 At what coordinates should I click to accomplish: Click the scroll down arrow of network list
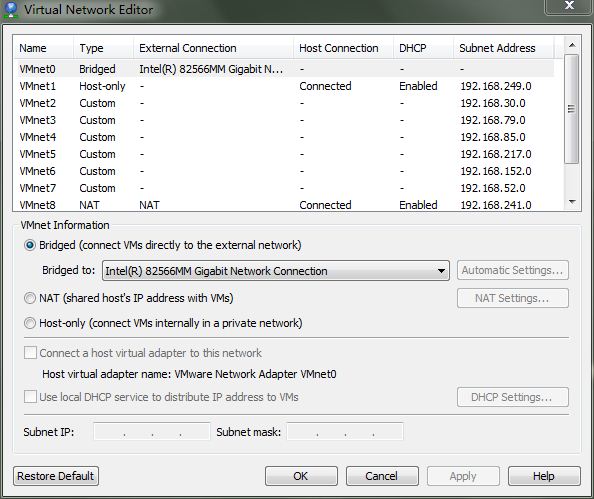[572, 202]
